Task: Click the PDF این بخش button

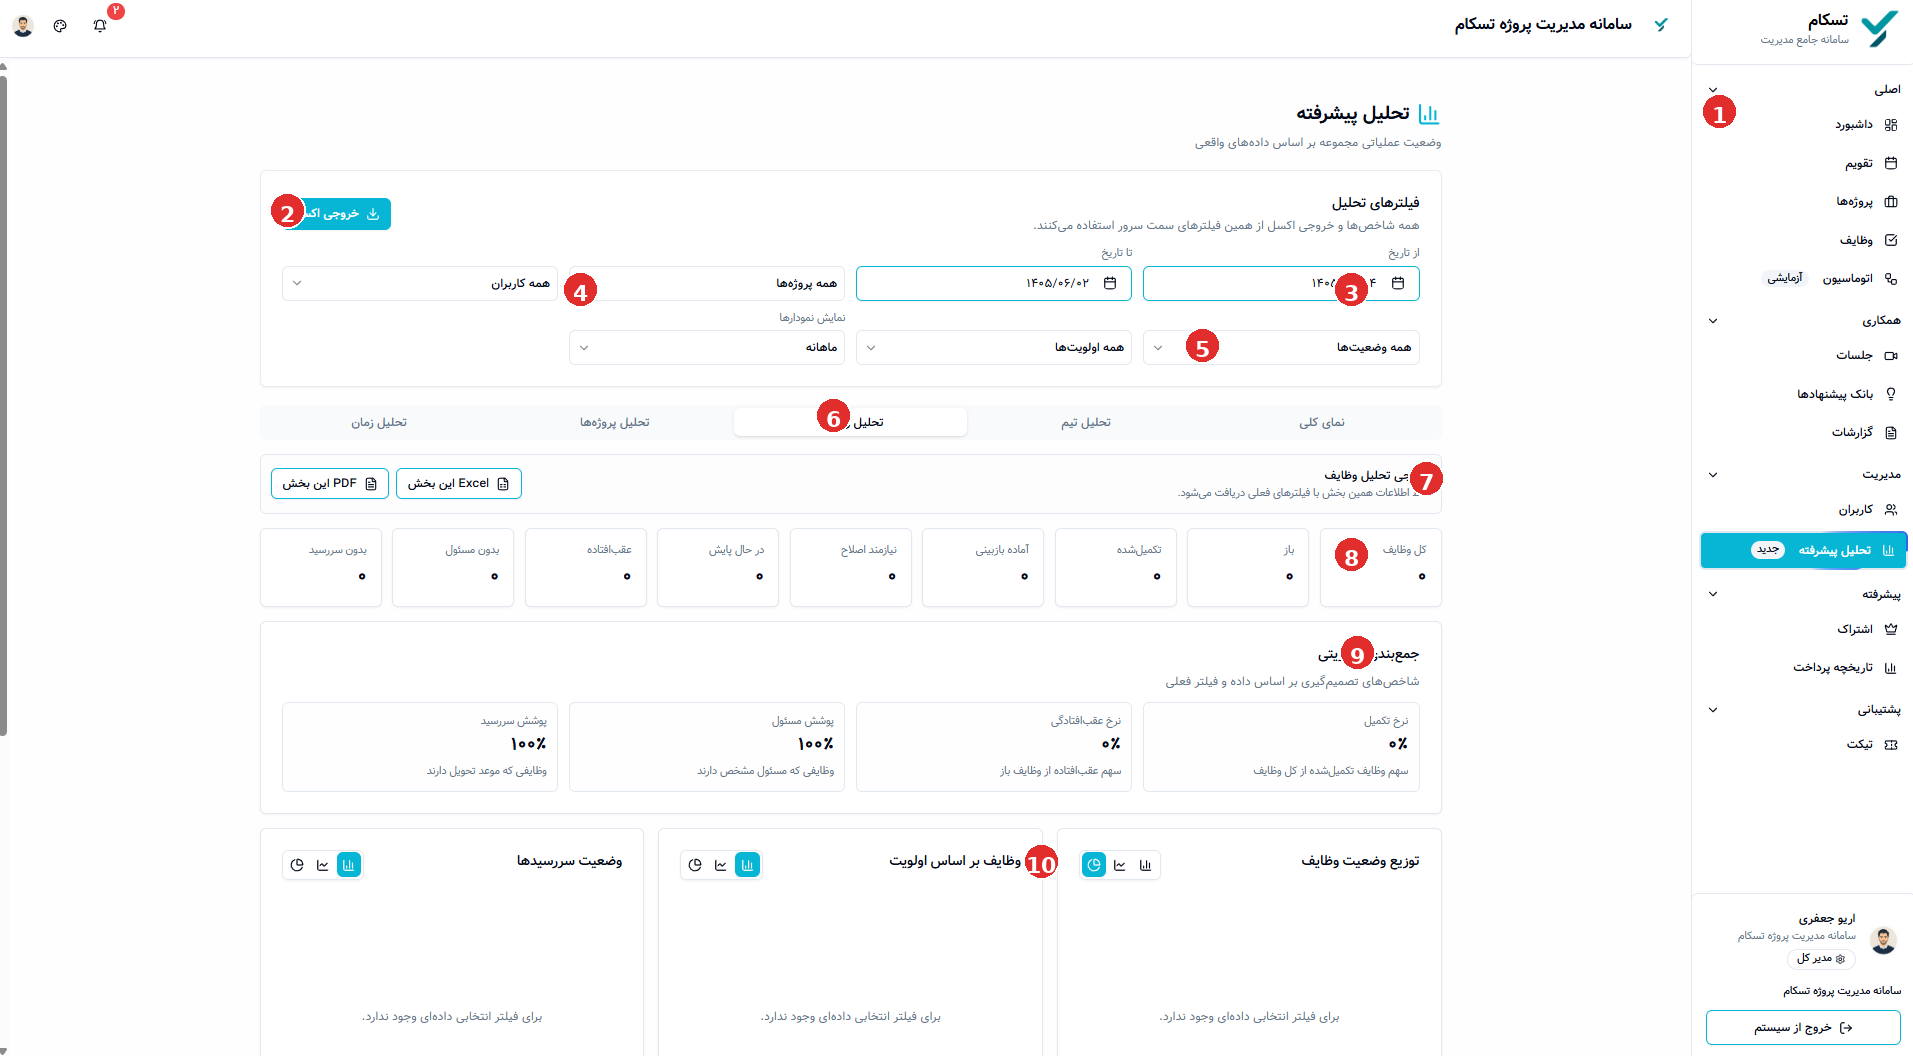Action: point(330,484)
